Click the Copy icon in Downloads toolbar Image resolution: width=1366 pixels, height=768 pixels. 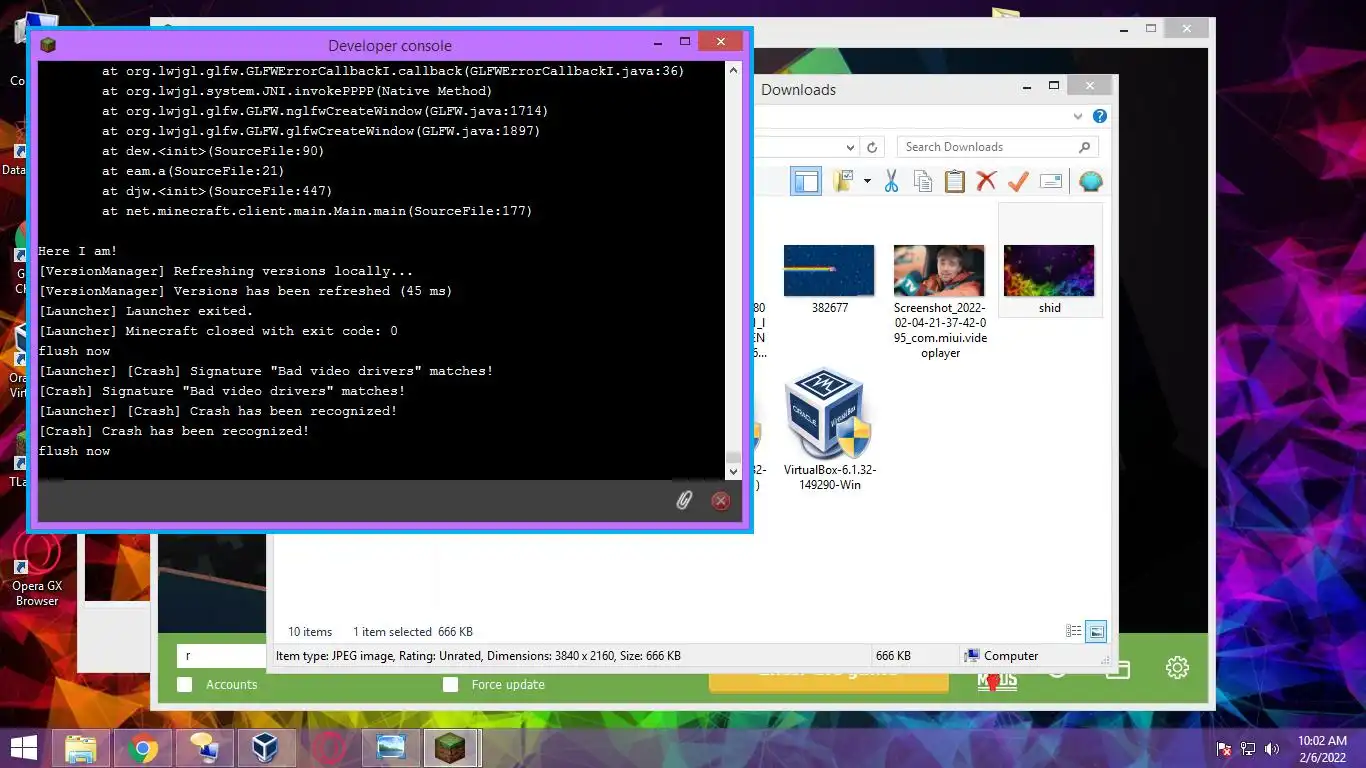pos(923,181)
